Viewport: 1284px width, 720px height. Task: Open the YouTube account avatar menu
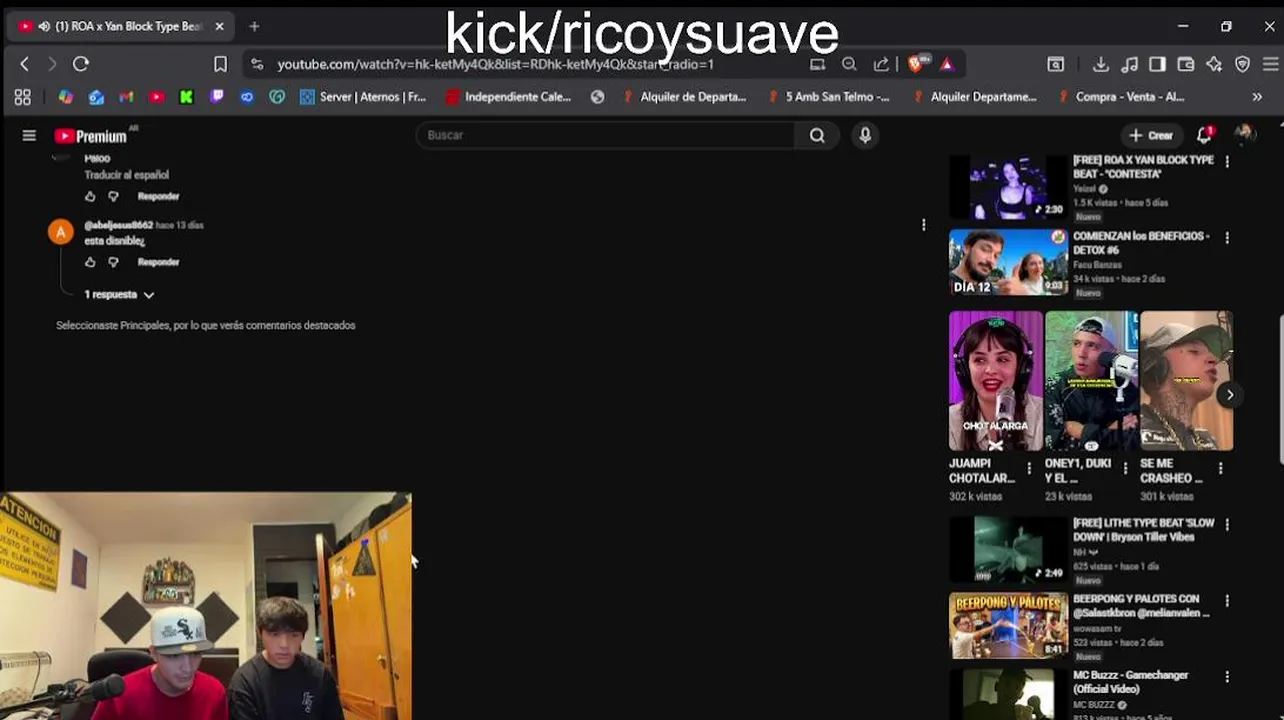point(1244,135)
